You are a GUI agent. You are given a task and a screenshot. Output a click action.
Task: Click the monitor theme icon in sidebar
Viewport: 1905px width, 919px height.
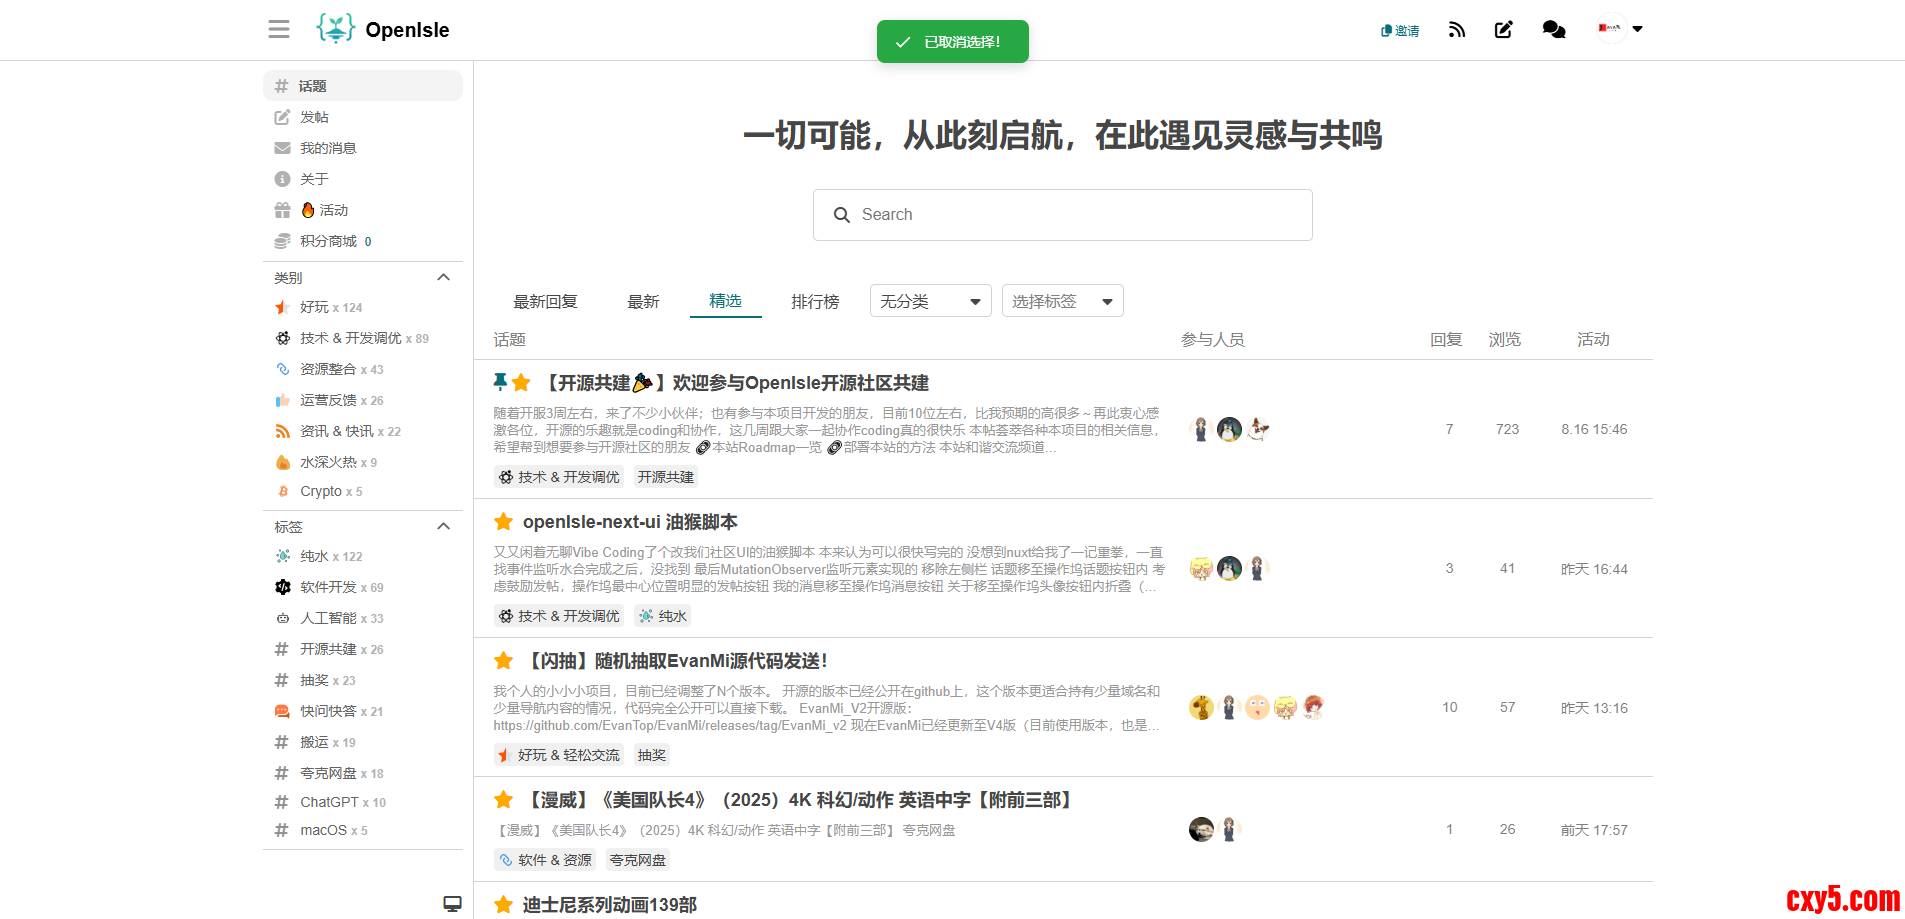tap(452, 904)
